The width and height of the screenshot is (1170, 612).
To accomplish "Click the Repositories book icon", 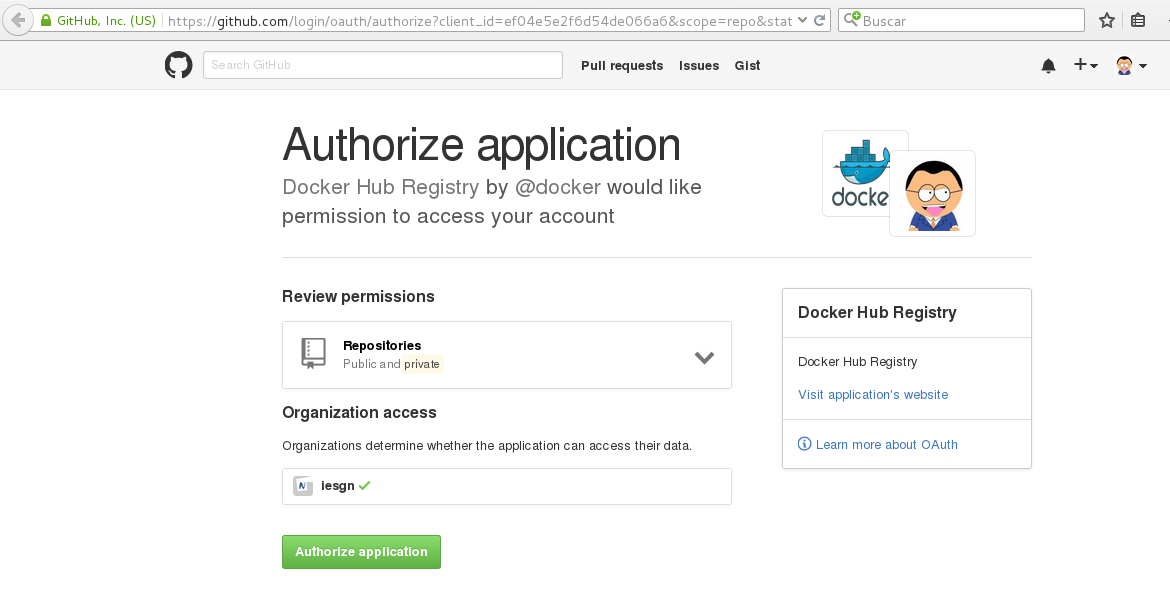I will click(x=314, y=354).
